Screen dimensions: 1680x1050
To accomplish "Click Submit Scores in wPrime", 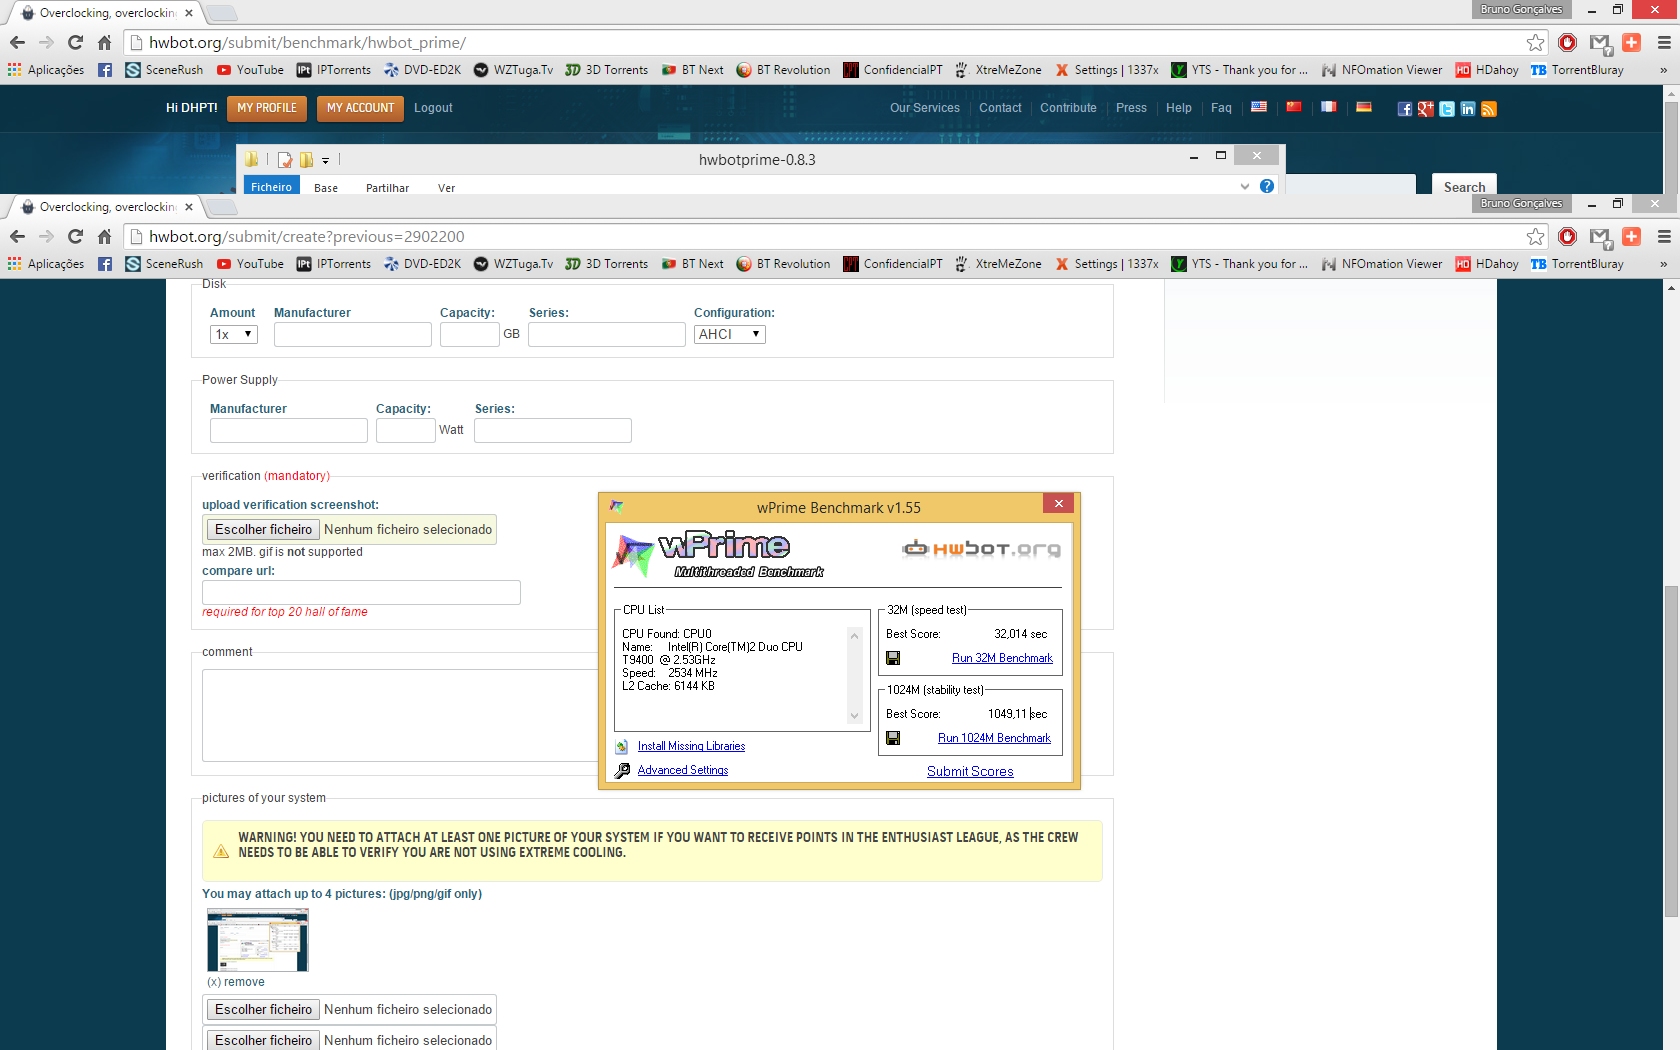I will [970, 771].
